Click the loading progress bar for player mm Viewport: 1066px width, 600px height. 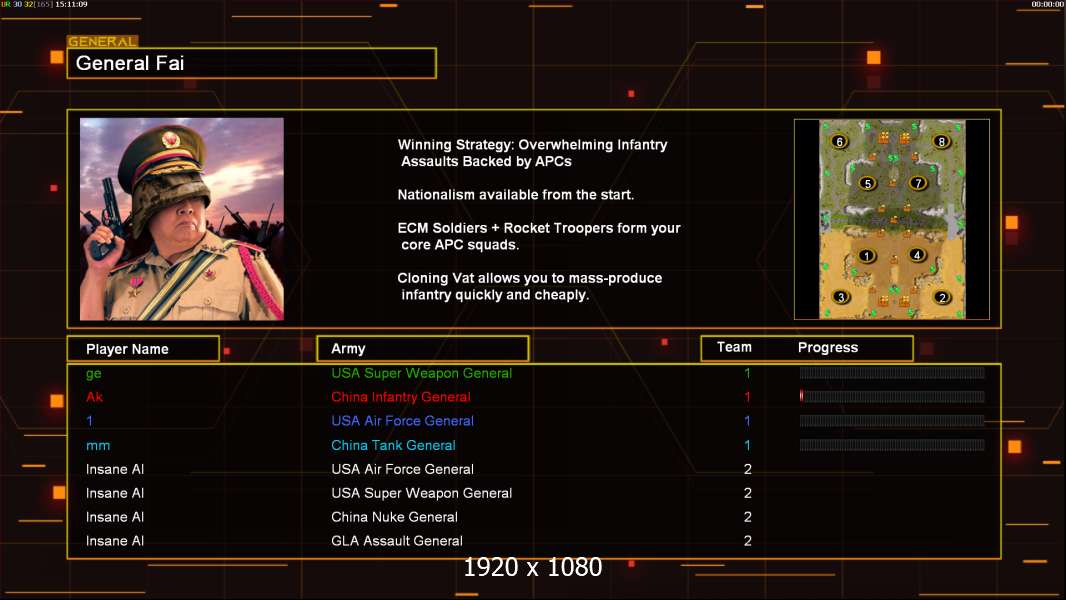[892, 445]
